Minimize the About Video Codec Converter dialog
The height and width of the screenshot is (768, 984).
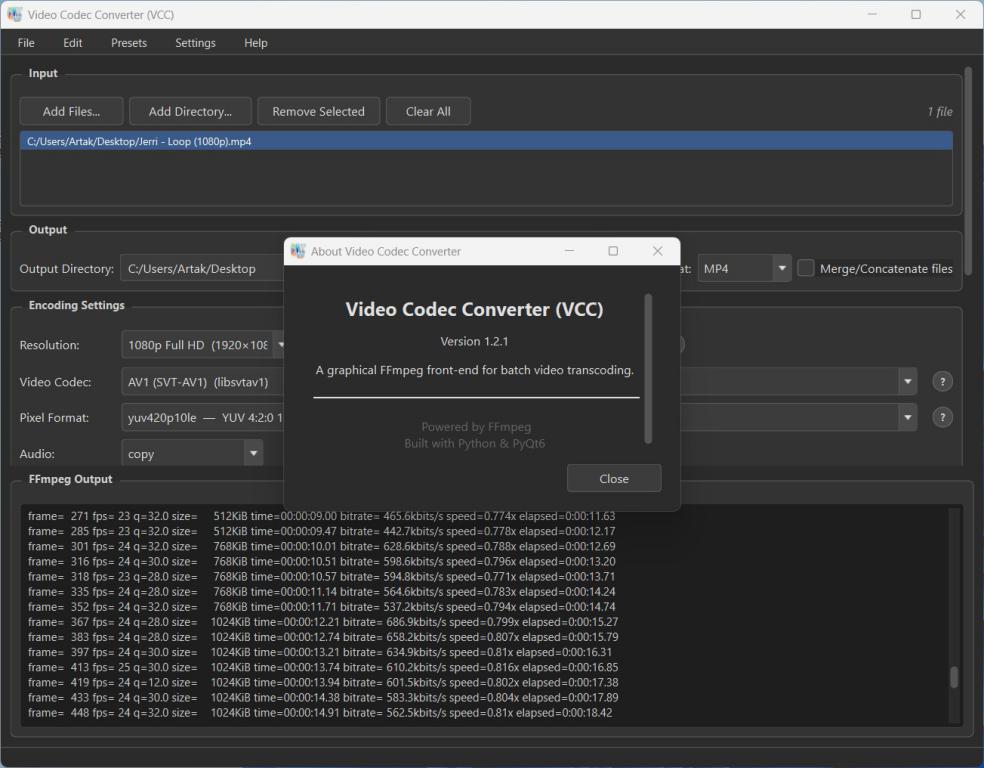569,251
